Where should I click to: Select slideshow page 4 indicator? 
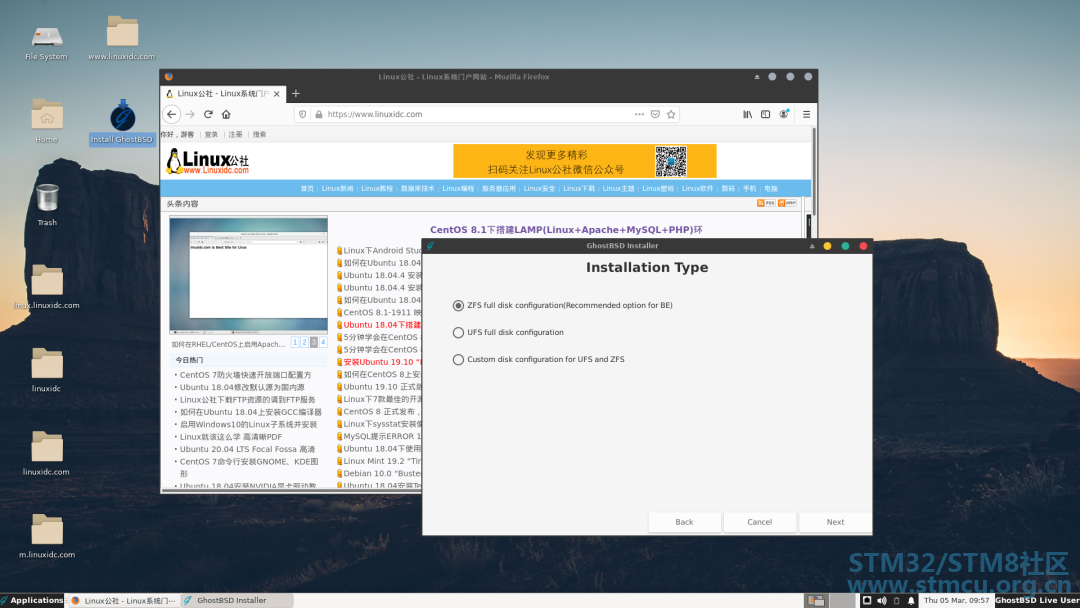click(323, 342)
